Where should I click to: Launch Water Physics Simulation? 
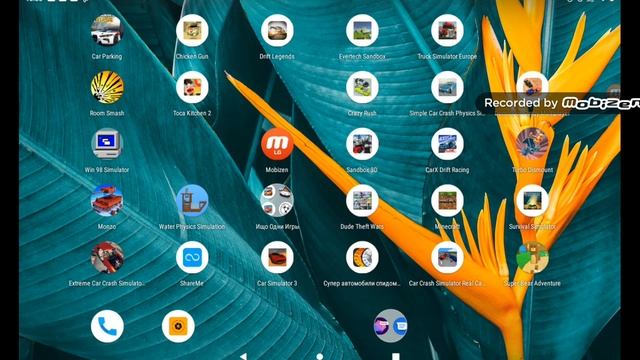tap(192, 201)
